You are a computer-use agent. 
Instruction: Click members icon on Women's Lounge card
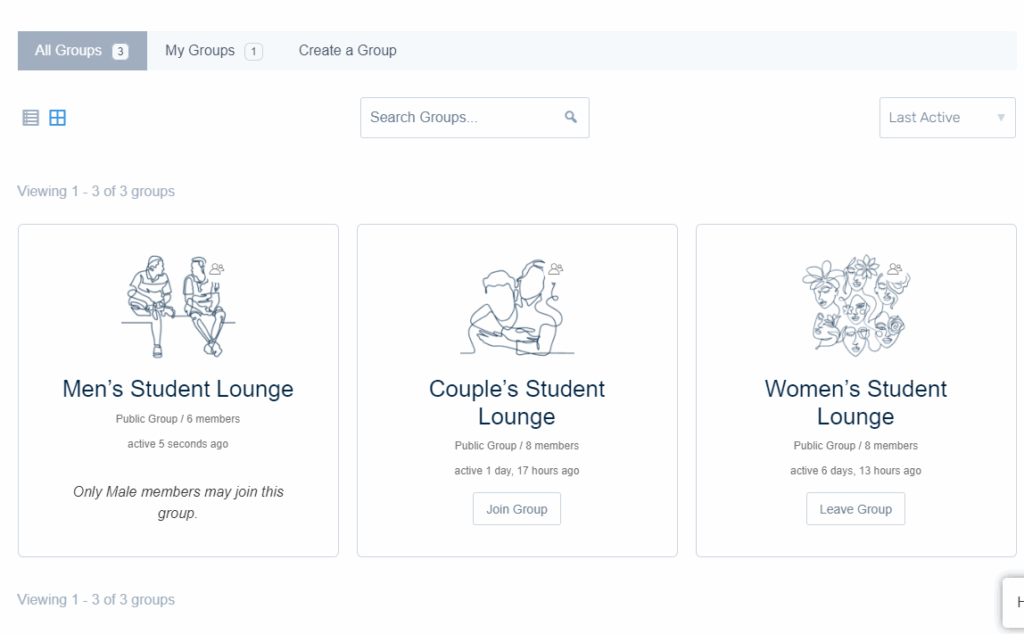[x=895, y=268]
